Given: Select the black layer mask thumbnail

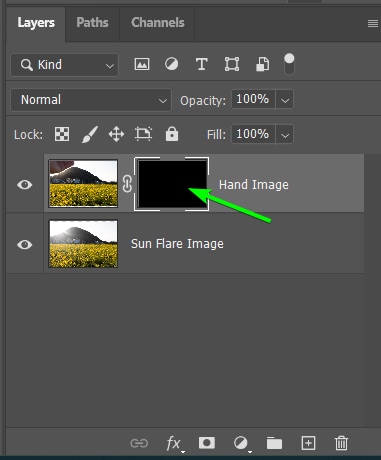Looking at the screenshot, I should [172, 184].
